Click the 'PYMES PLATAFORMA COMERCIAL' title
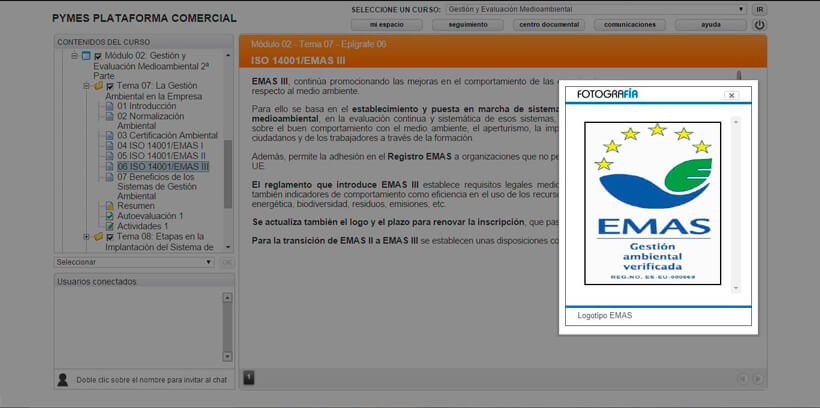Image resolution: width=820 pixels, height=408 pixels. click(144, 18)
